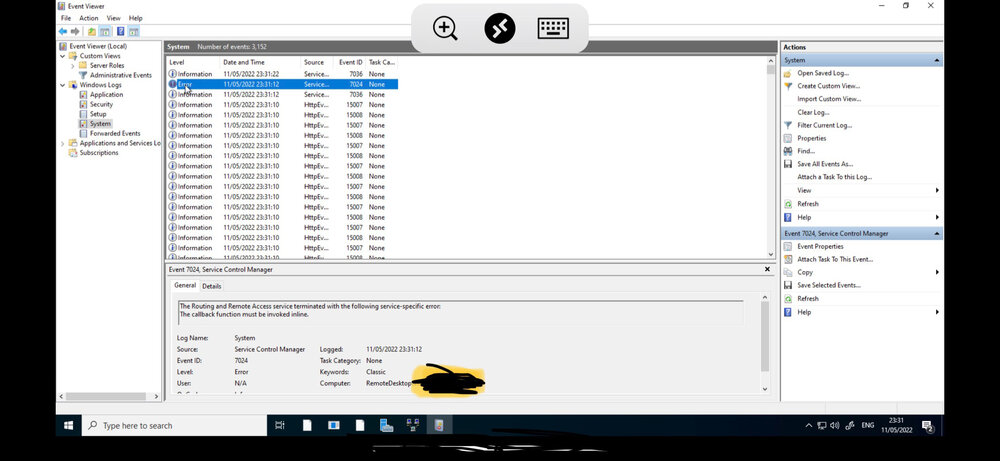This screenshot has height=461, width=1000.
Task: Select Subscriptions in the tree
Action: coord(99,153)
